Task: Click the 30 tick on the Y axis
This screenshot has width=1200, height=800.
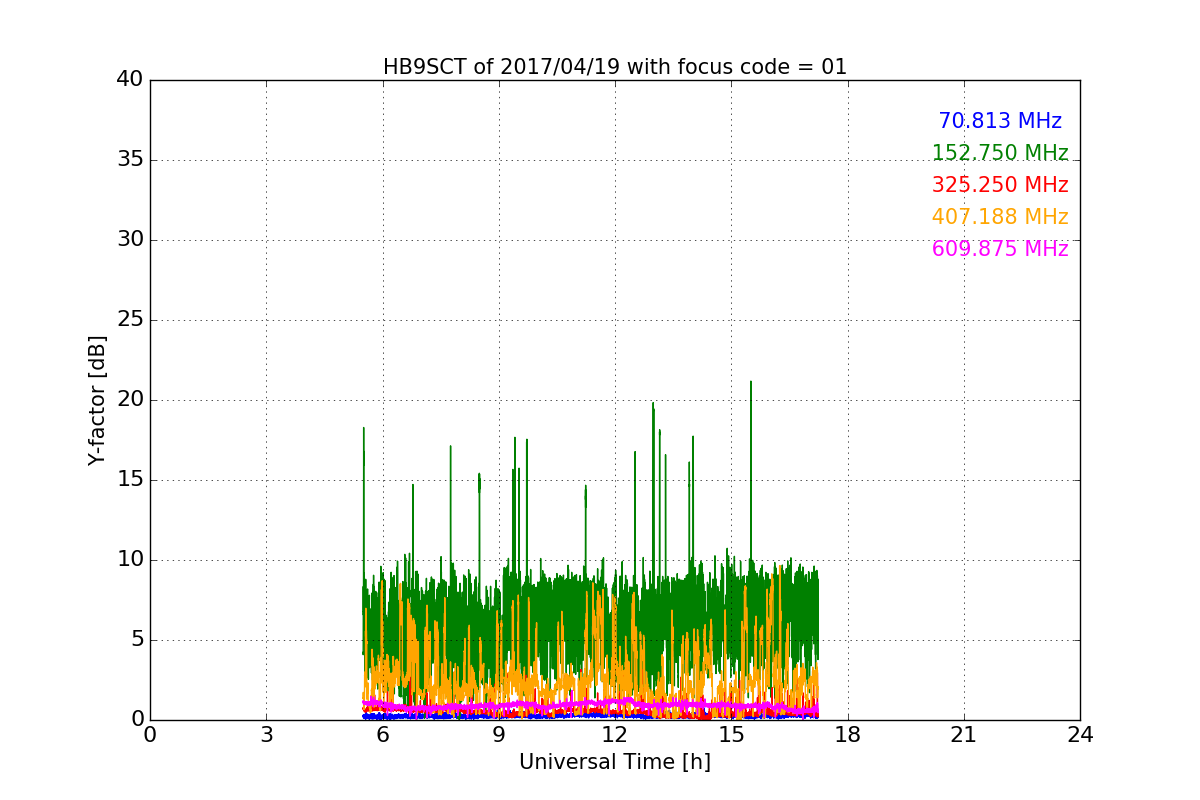Action: (x=130, y=240)
